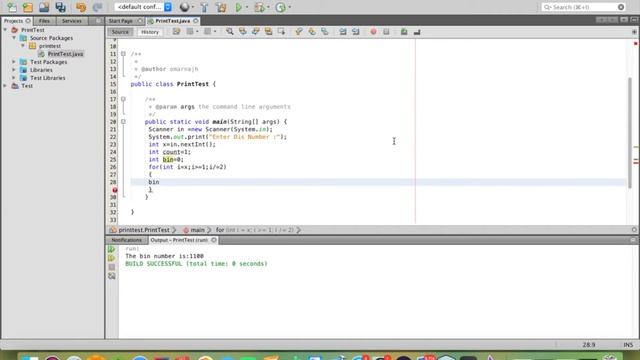The image size is (640, 360).
Task: Click the Clean and Build icon
Action: 221,7
